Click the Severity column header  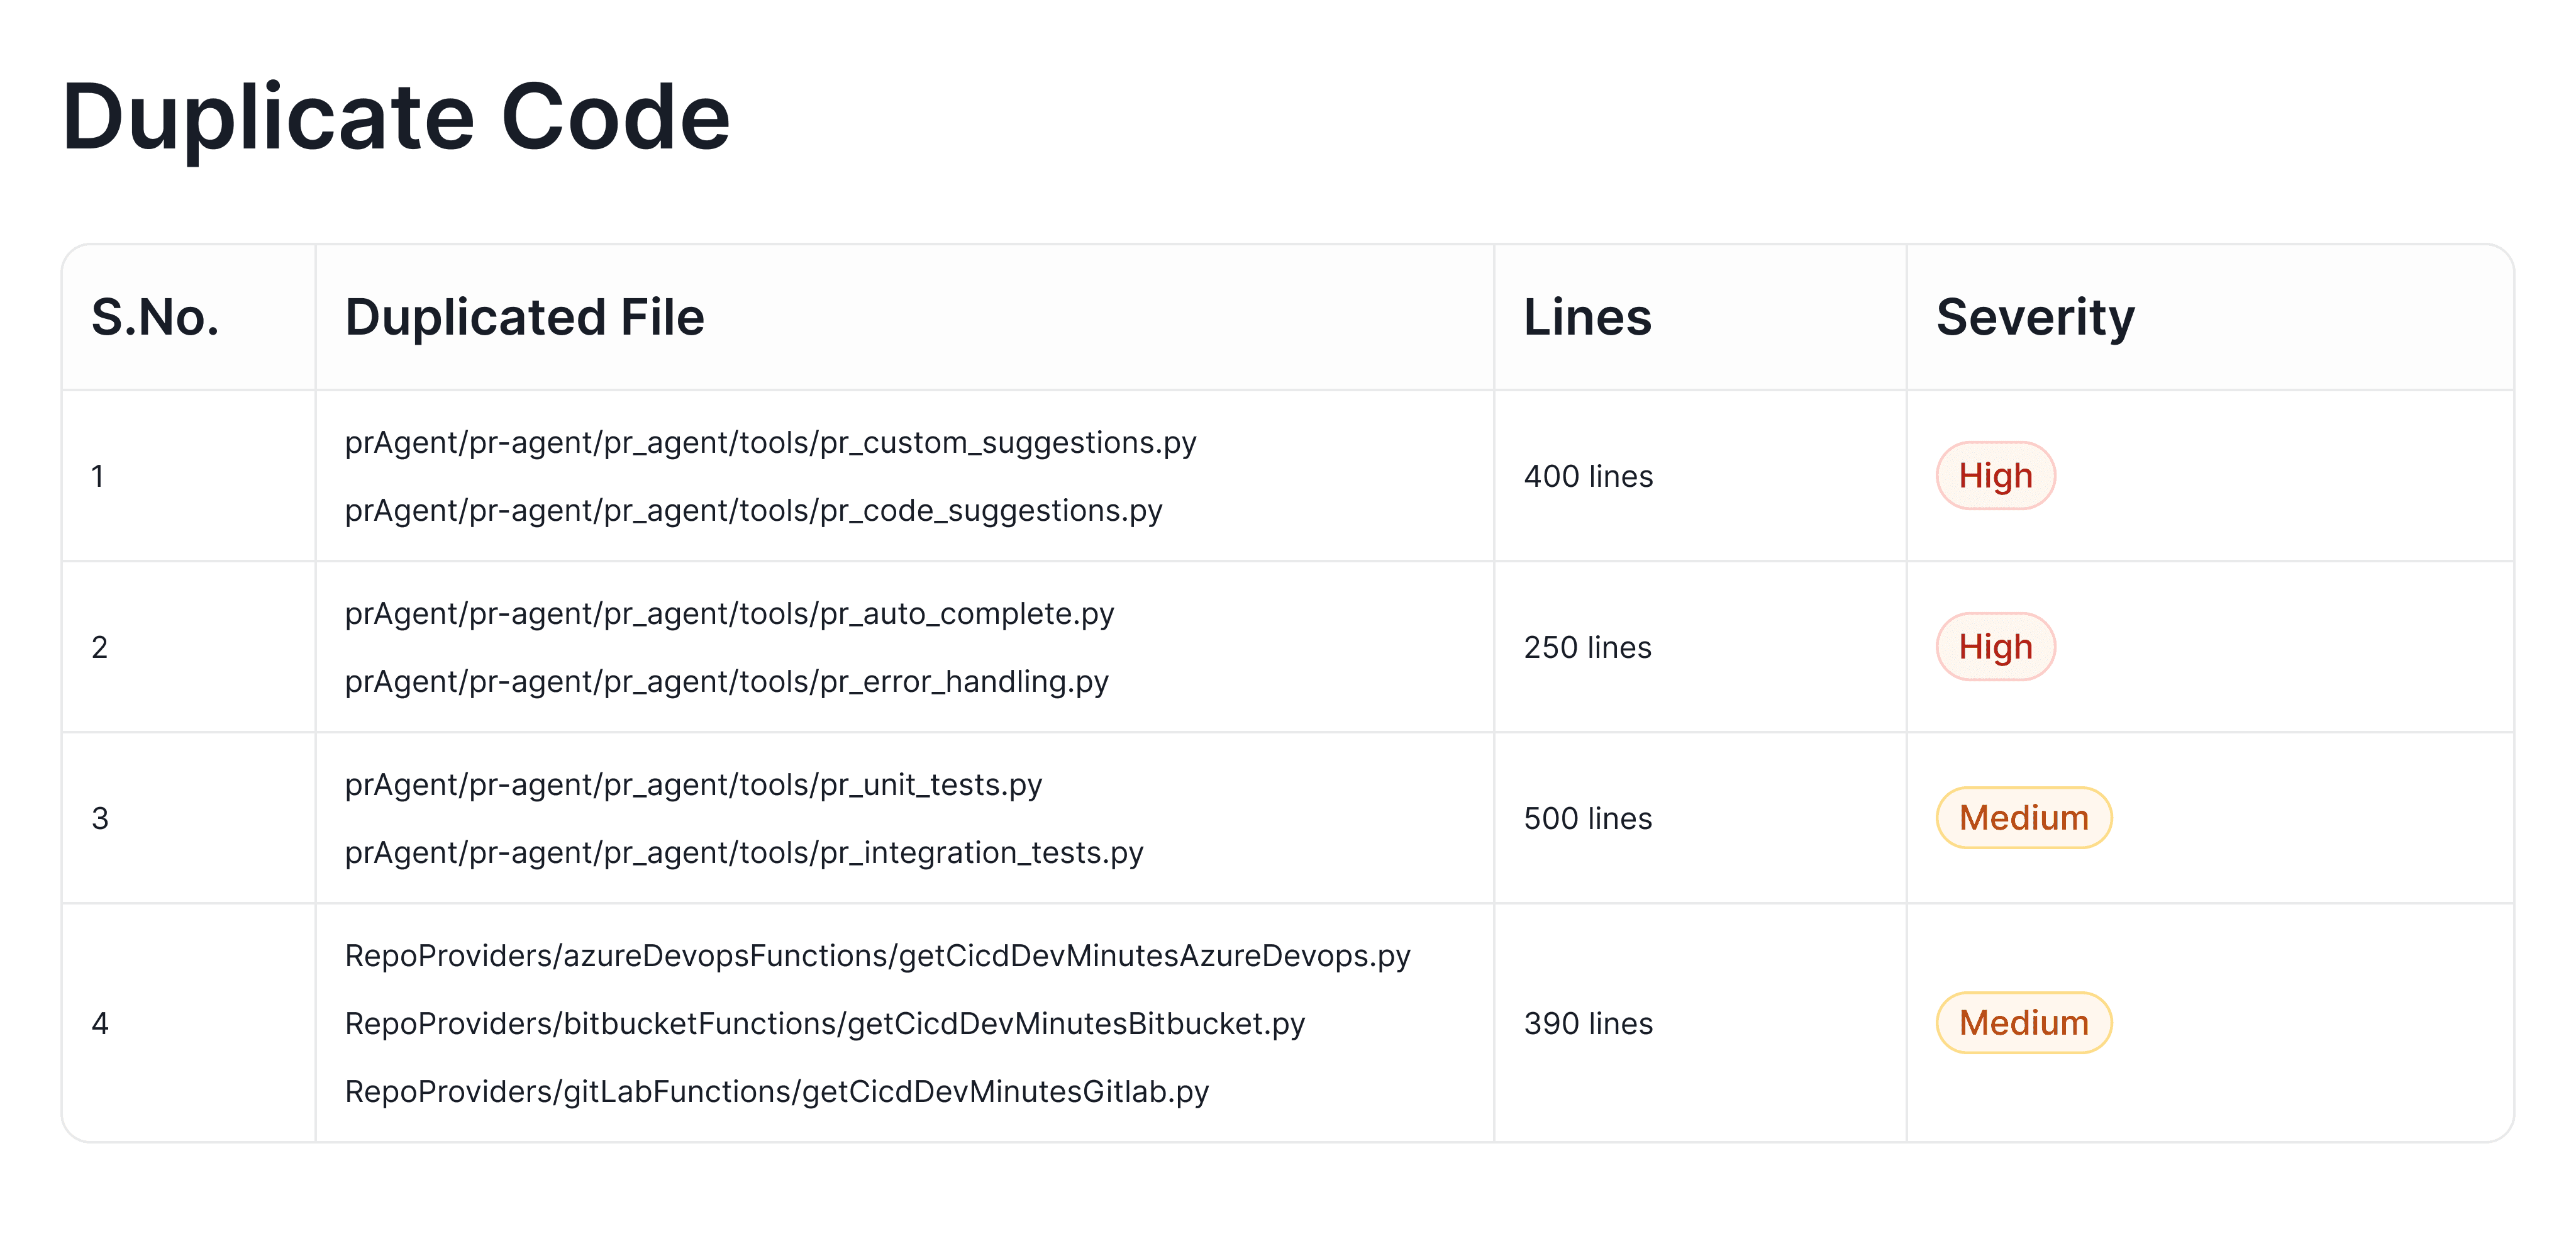click(2035, 318)
